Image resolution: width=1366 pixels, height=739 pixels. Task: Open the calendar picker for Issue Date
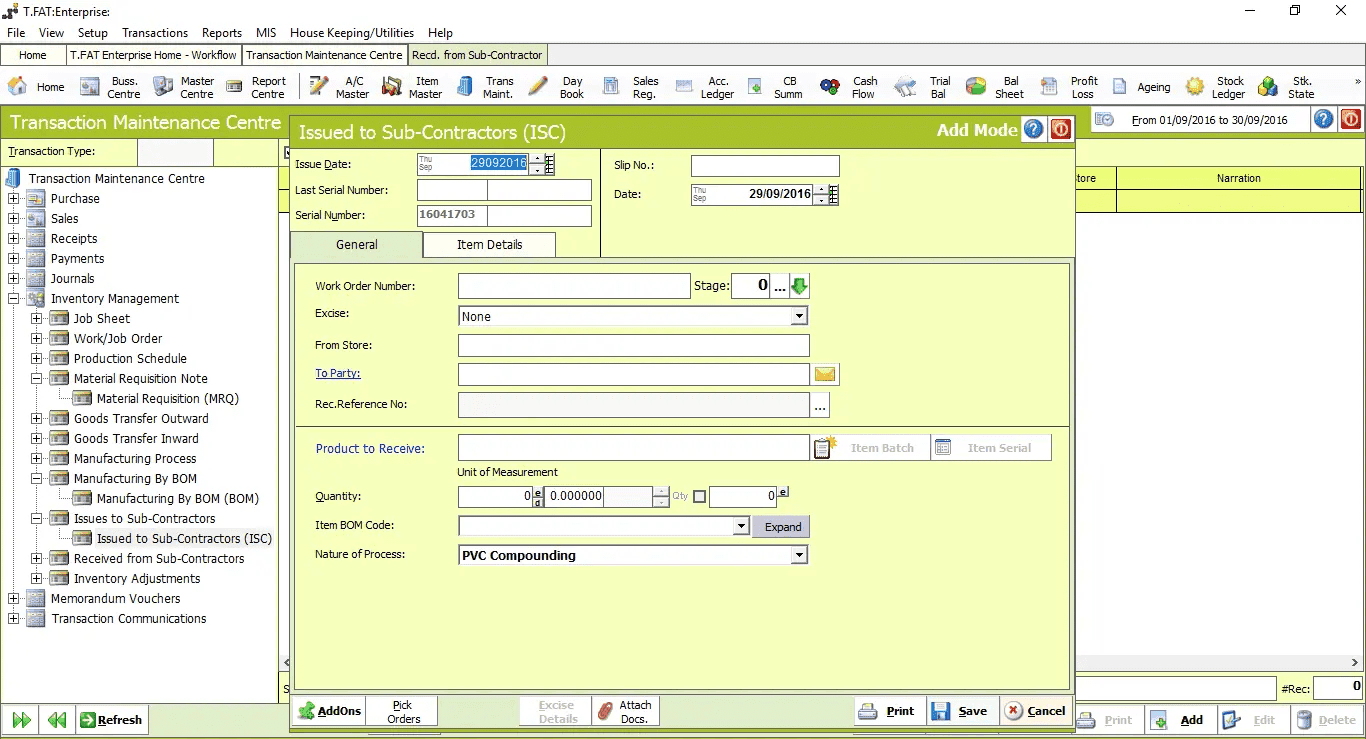549,164
